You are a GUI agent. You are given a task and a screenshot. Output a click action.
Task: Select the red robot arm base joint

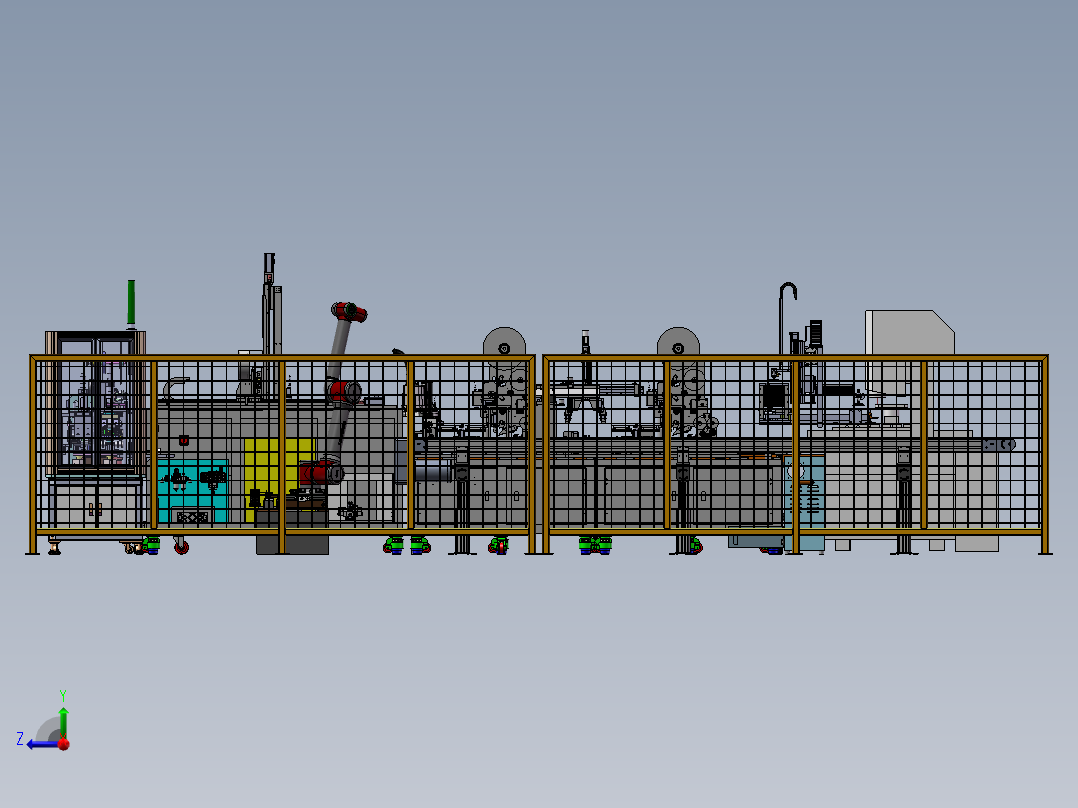pos(322,473)
